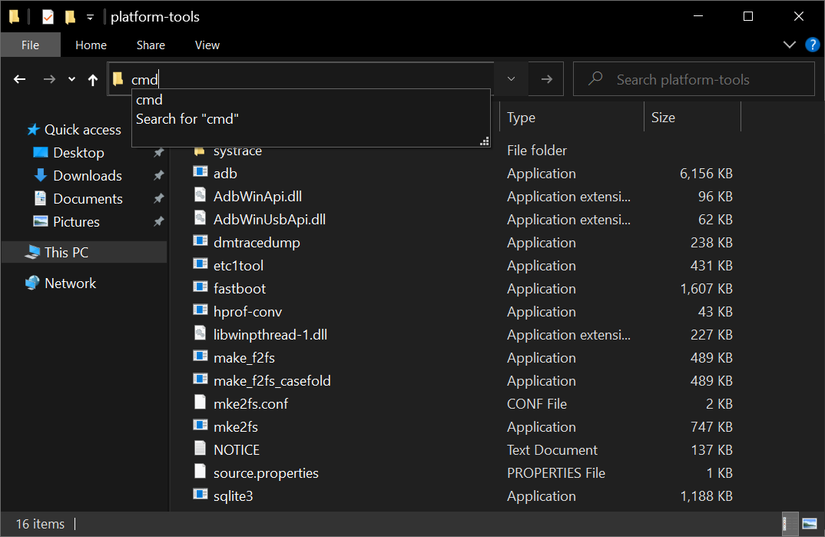
Task: Expand the ribbon chevron
Action: (790, 45)
